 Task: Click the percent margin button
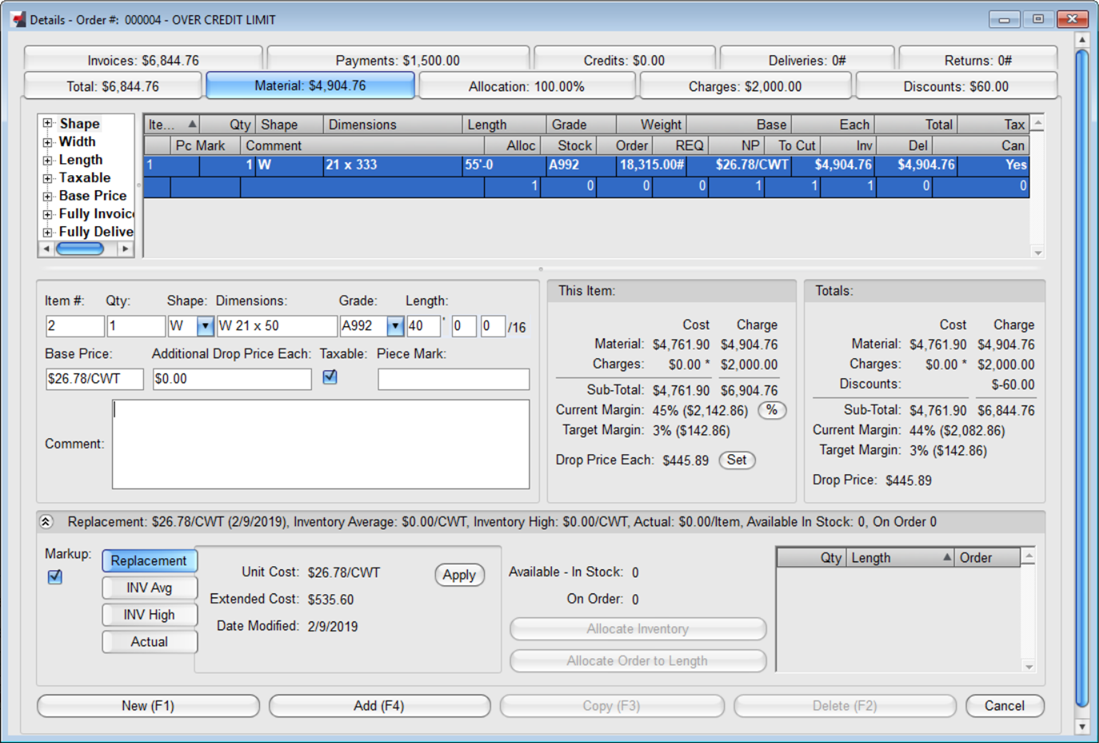(772, 410)
